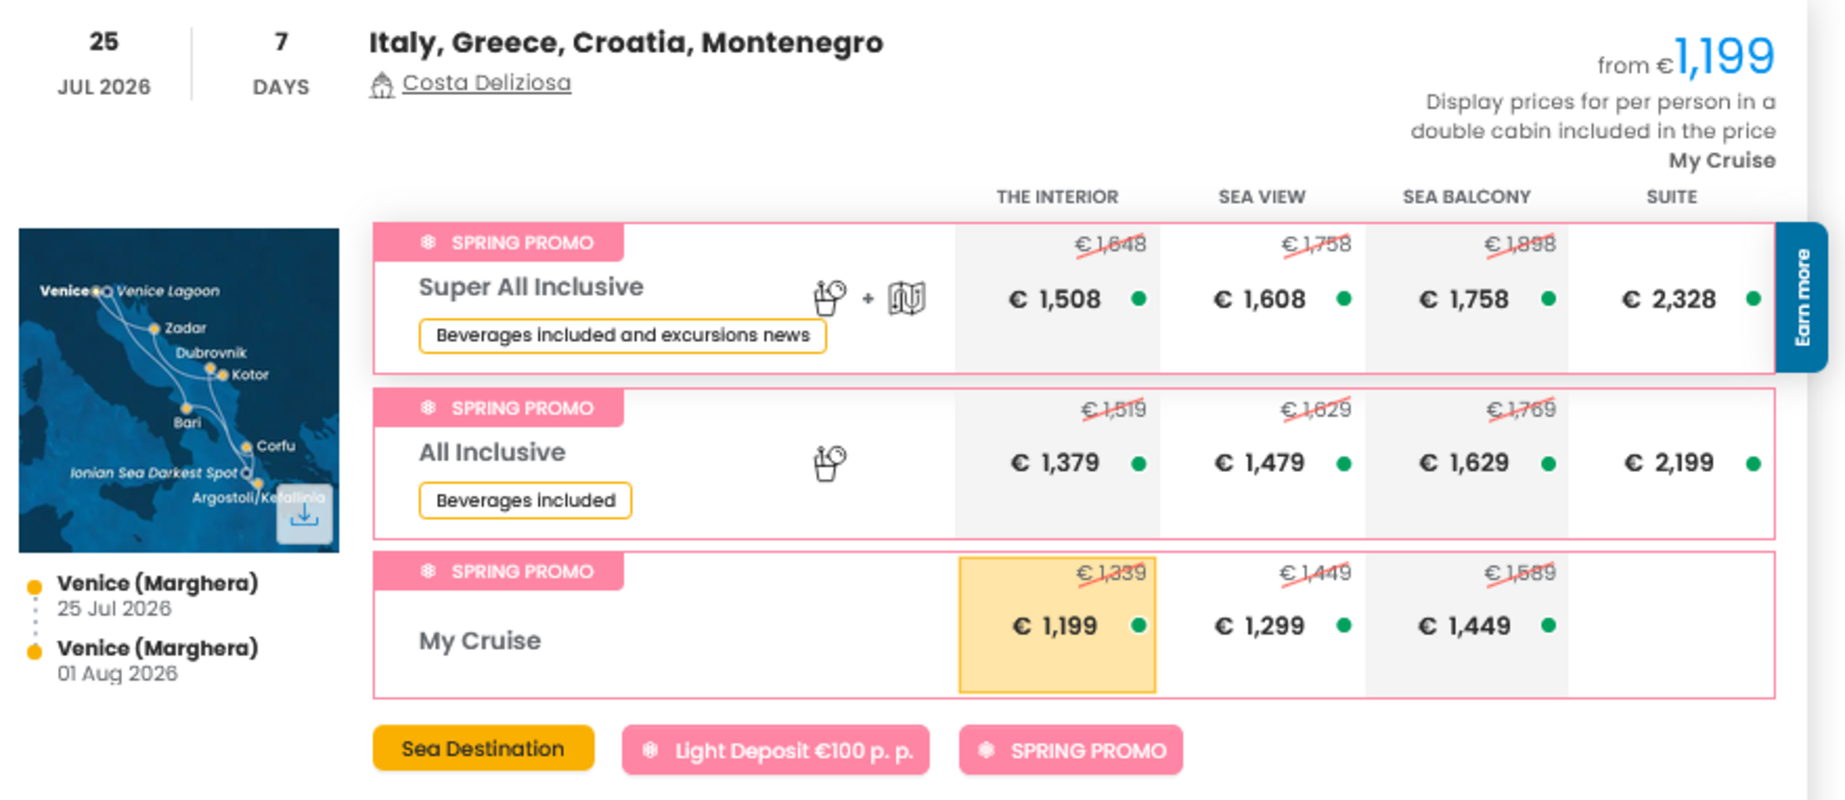
Task: Click the snowflake on the top Spring Promo badge
Action: [428, 242]
